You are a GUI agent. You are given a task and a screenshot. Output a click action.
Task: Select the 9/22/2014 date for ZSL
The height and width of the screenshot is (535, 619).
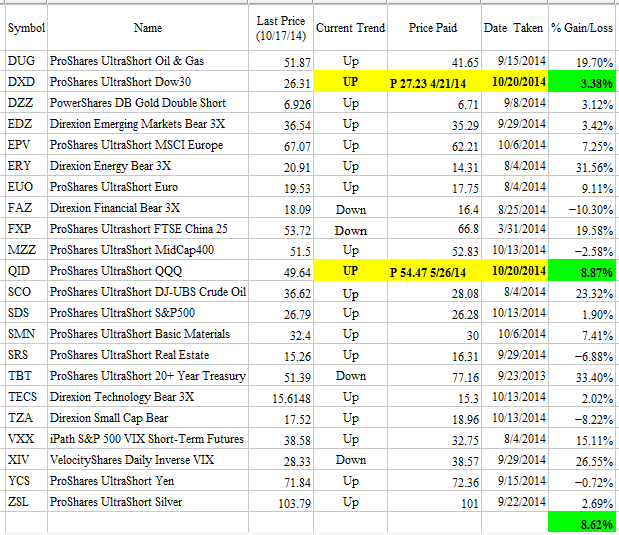click(514, 501)
